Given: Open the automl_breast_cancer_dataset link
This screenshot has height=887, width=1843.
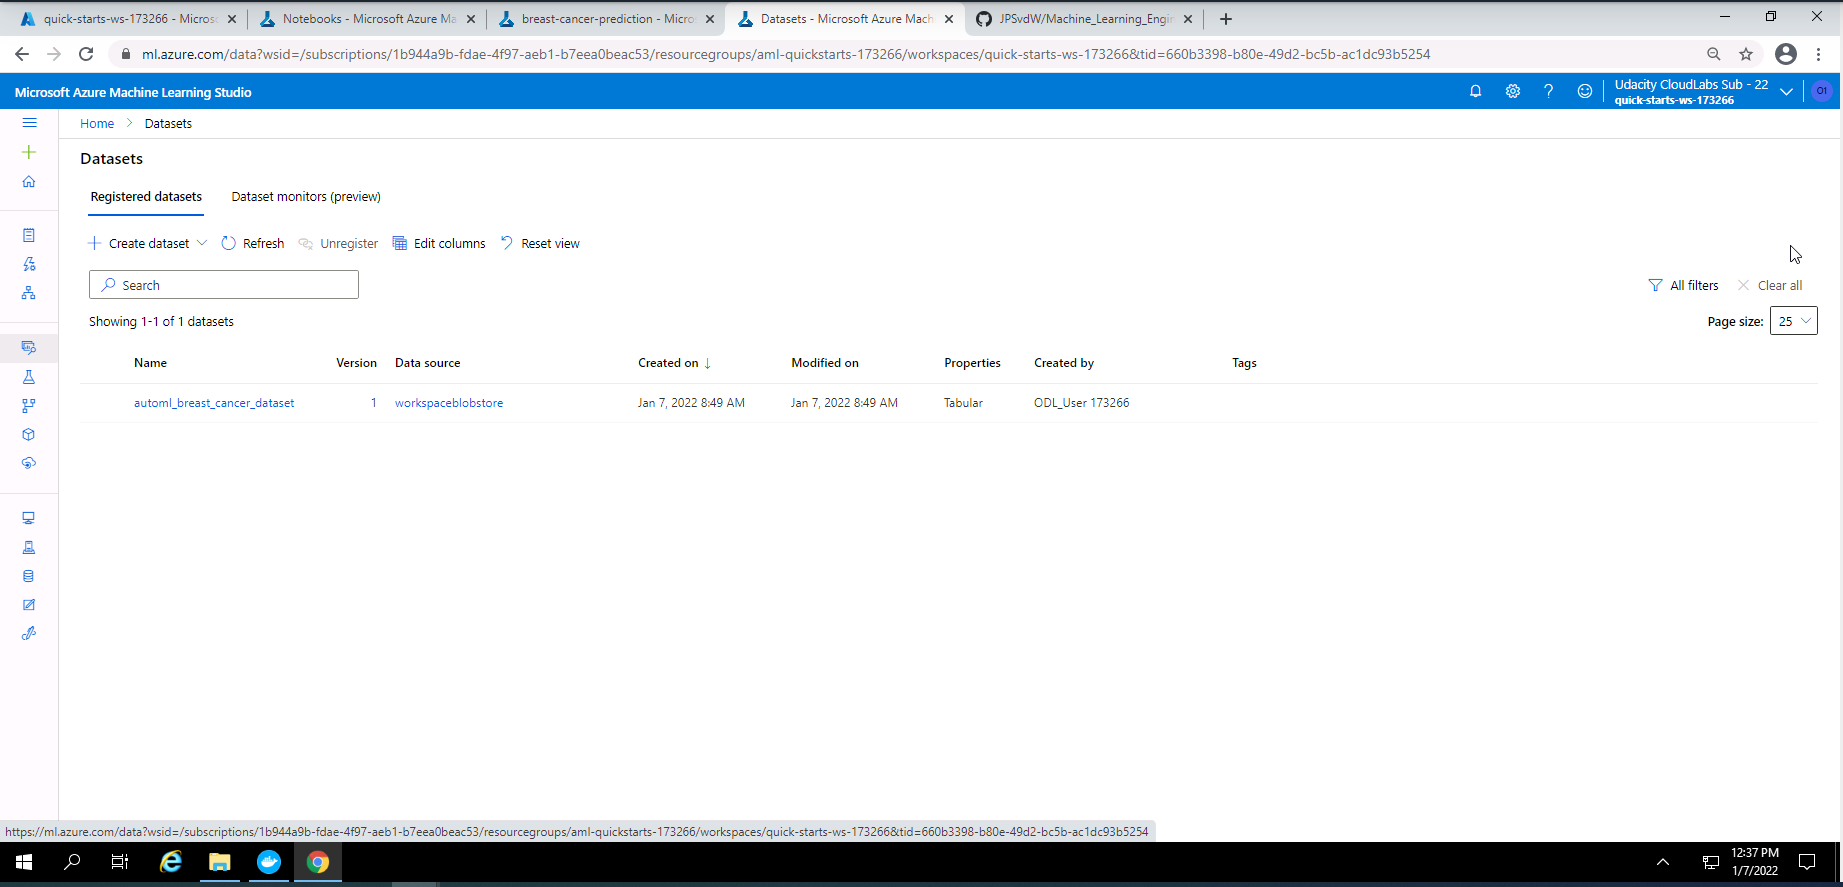Looking at the screenshot, I should (x=214, y=403).
